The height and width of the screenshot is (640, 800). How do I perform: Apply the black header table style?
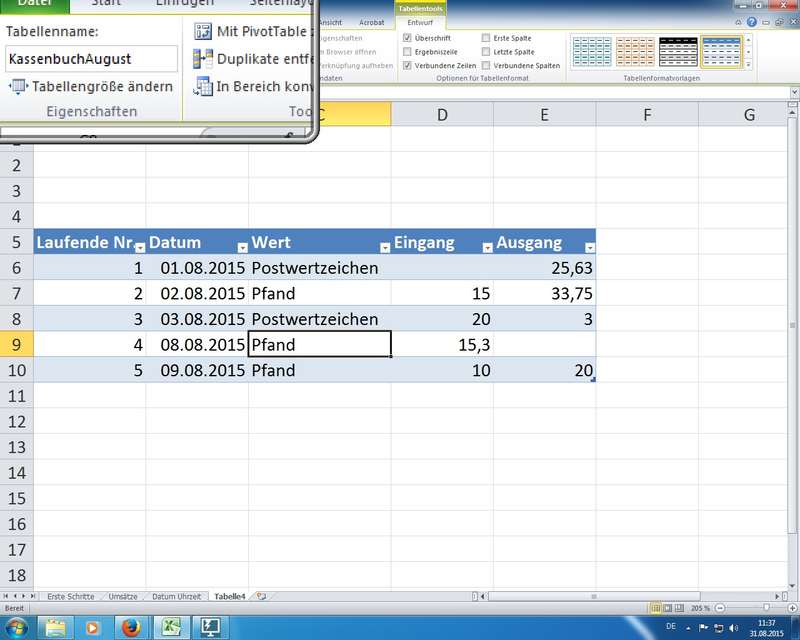click(x=678, y=52)
